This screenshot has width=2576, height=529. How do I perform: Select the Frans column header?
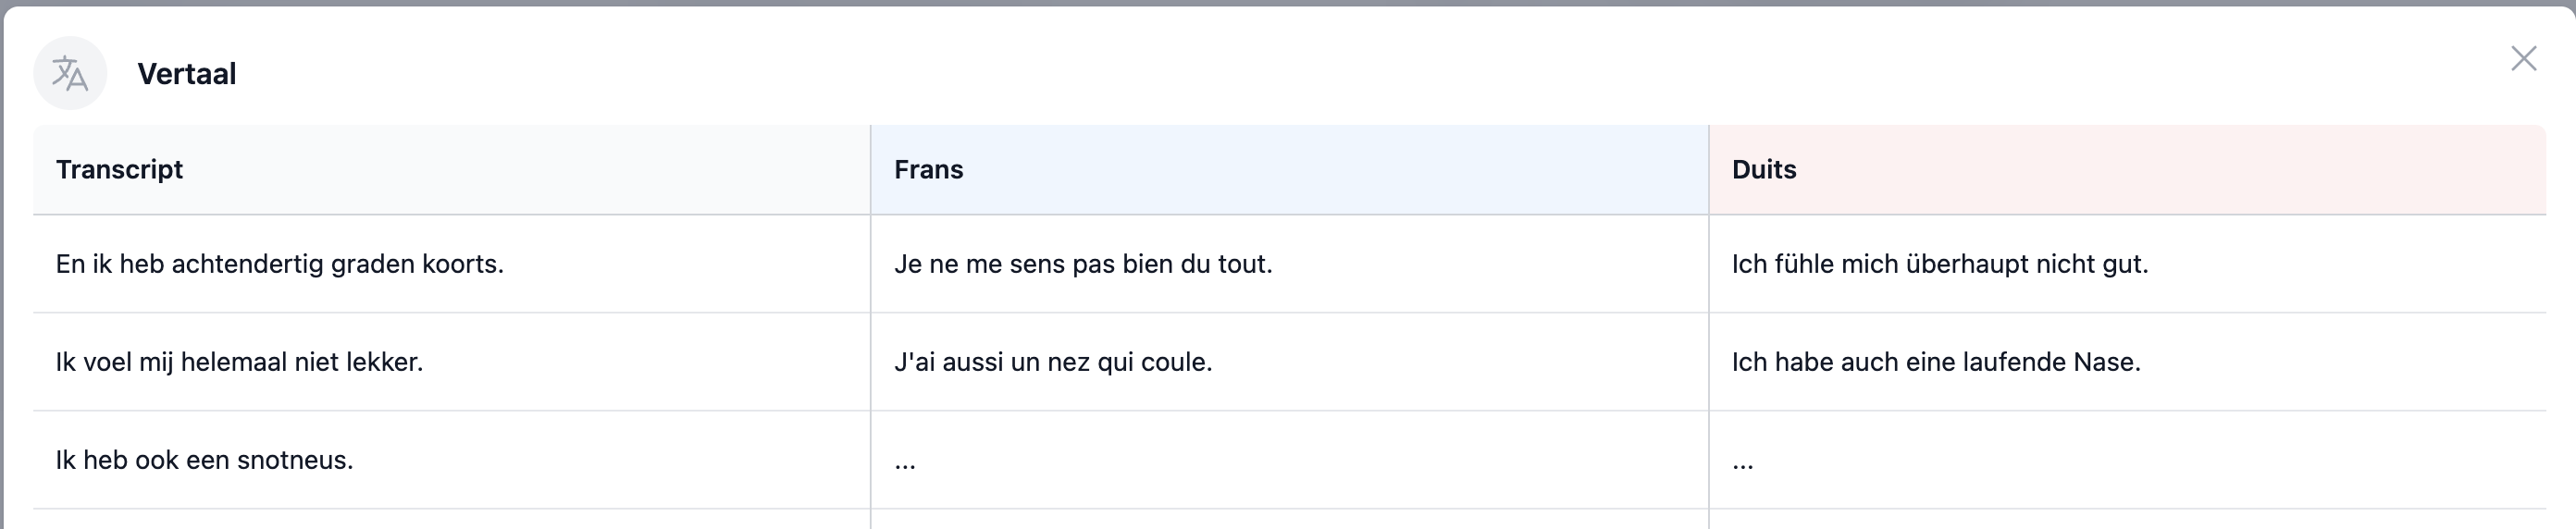pyautogui.click(x=928, y=170)
